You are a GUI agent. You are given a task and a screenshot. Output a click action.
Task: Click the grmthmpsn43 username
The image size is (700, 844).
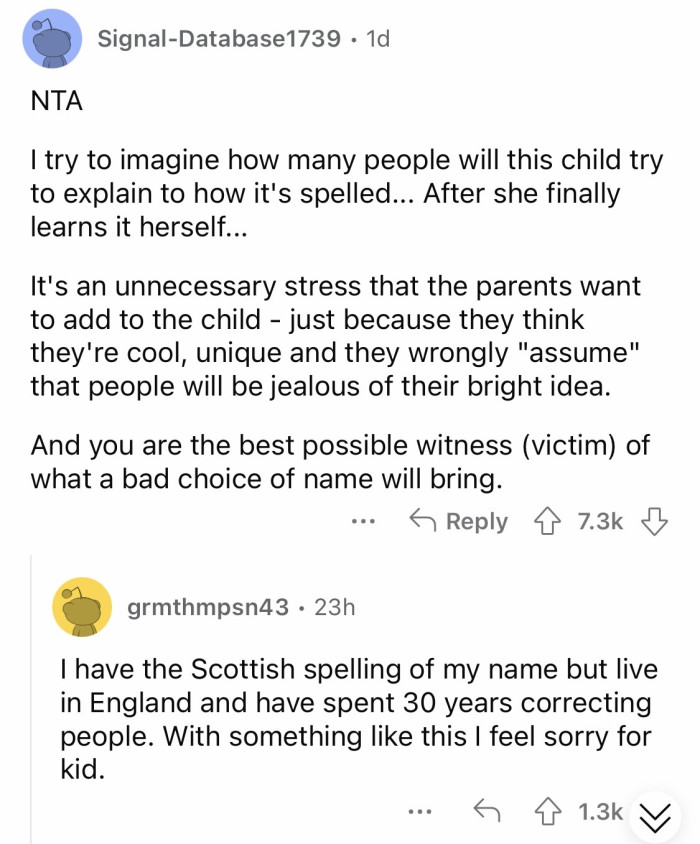(x=208, y=607)
